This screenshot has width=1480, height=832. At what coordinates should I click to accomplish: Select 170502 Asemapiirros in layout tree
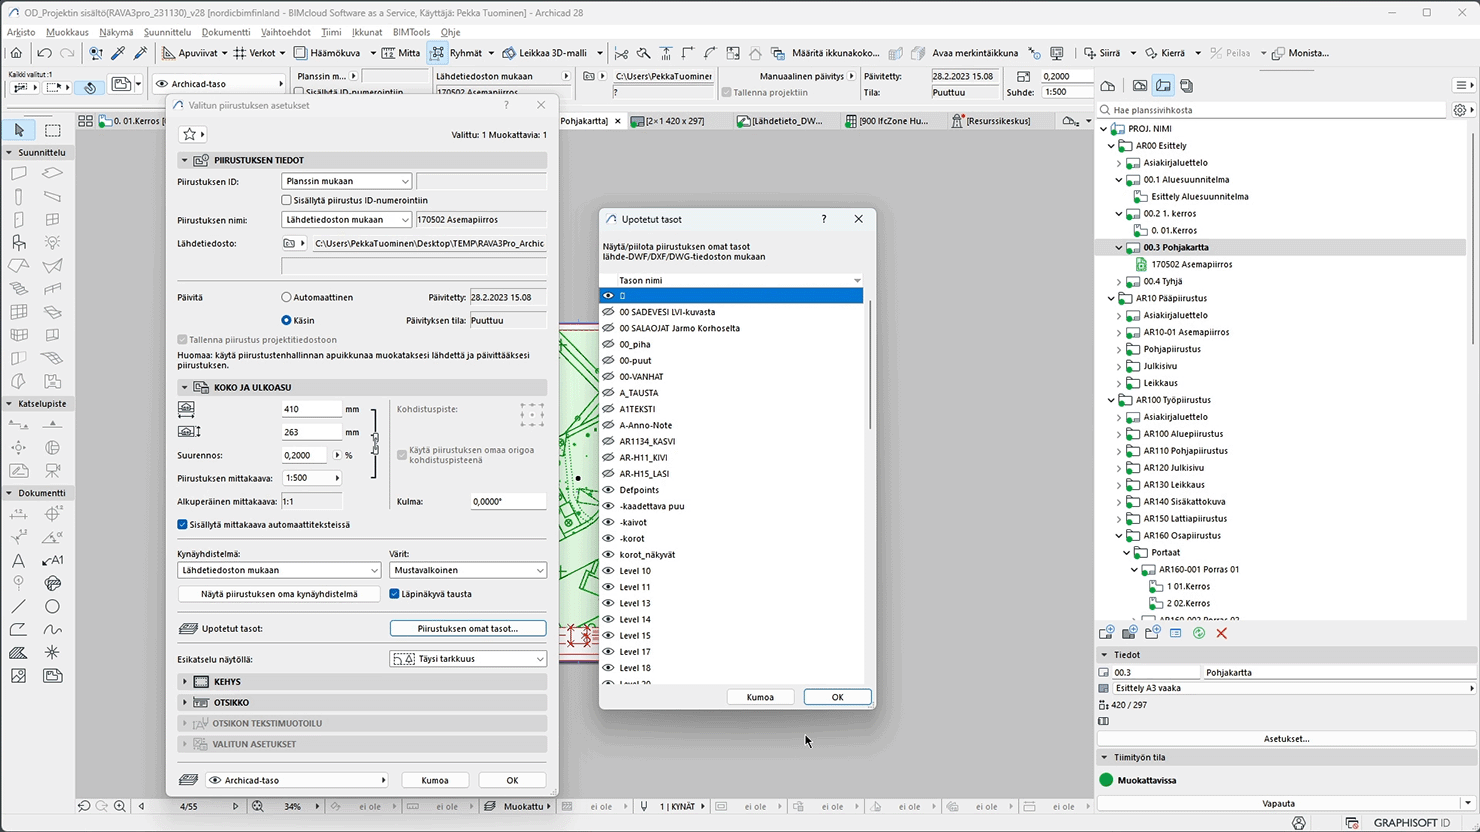[1191, 264]
